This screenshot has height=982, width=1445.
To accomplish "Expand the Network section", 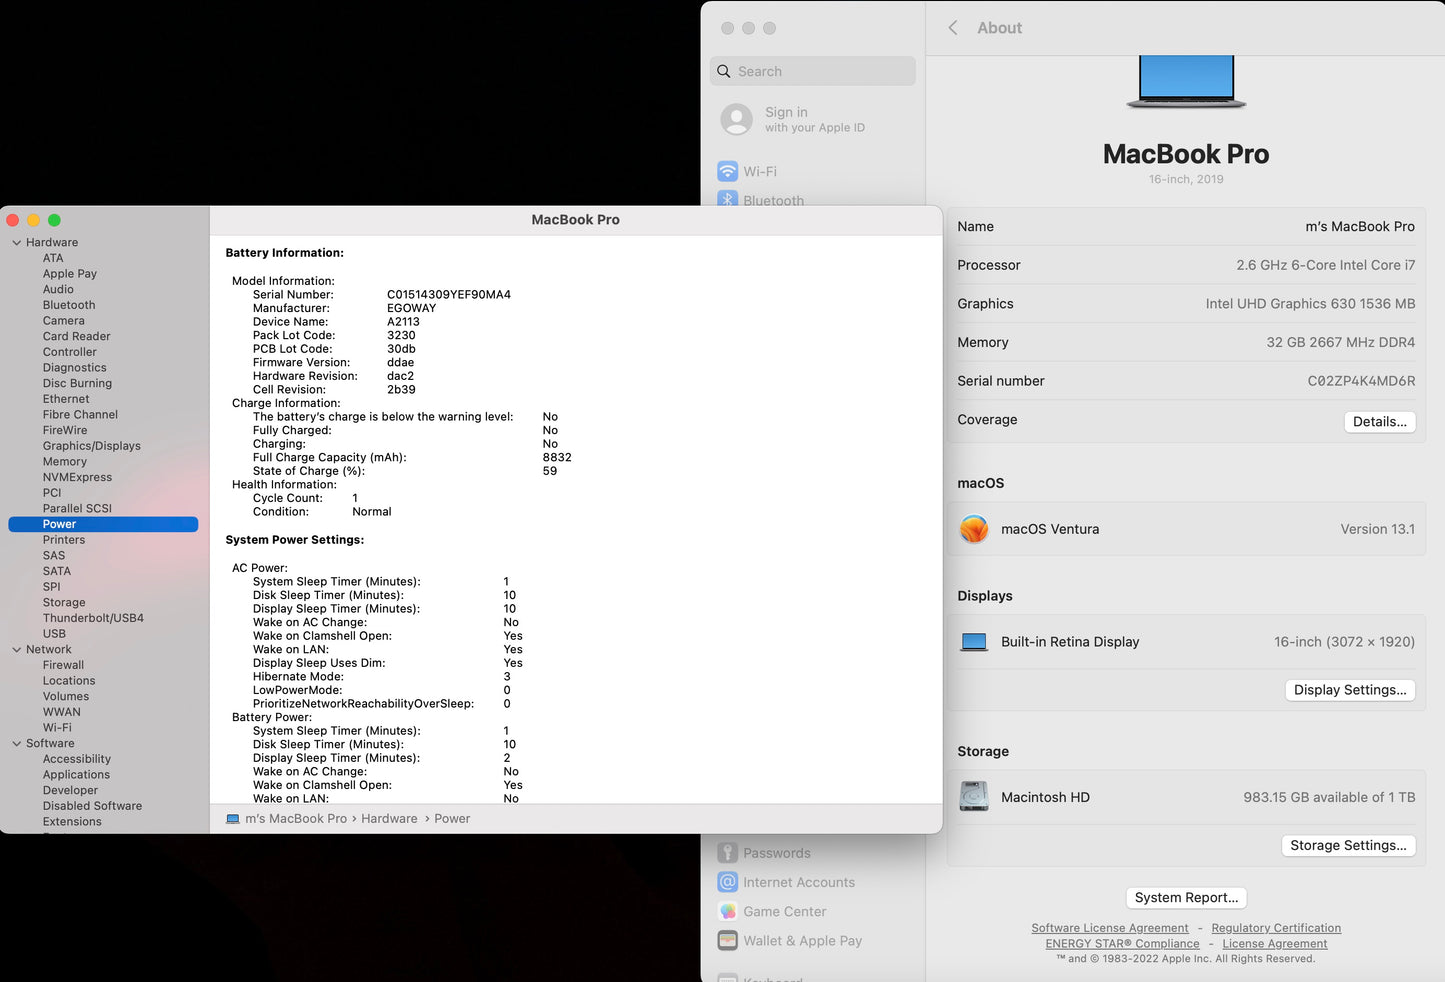I will [x=16, y=649].
